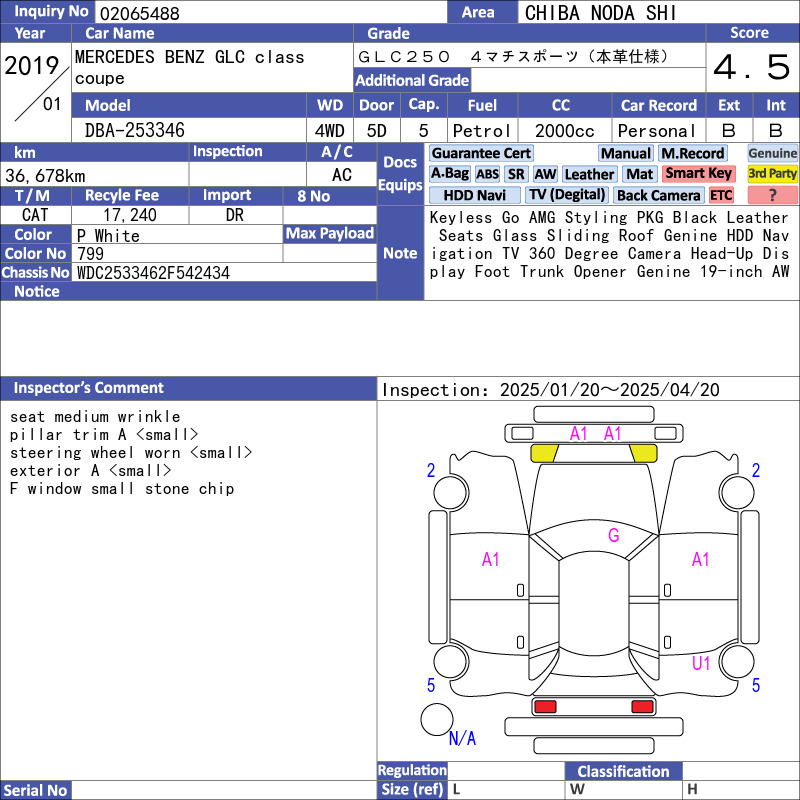Click the TV (Digital) equipment badge
This screenshot has height=800, width=800.
pos(567,196)
